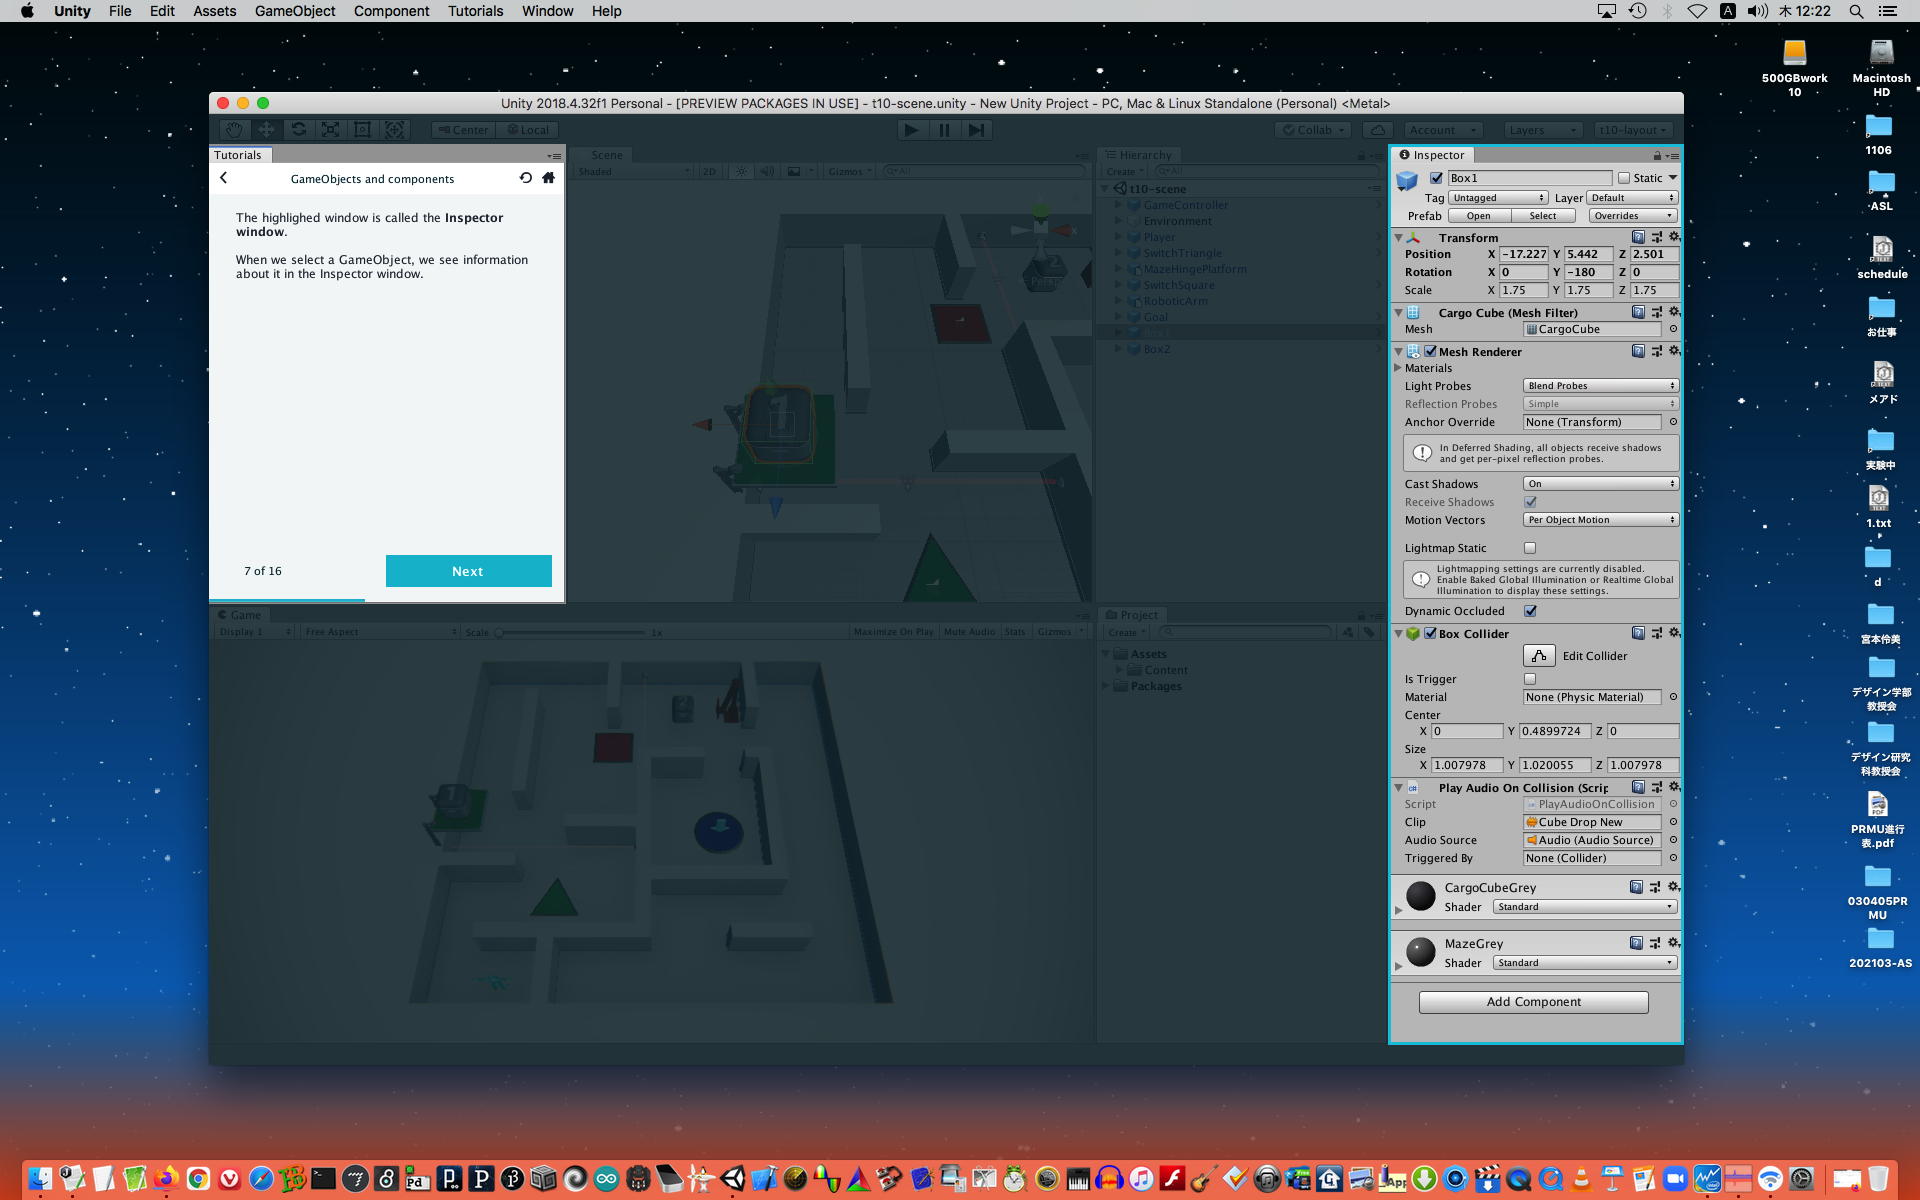Click the Edit Collider icon button

tap(1539, 656)
